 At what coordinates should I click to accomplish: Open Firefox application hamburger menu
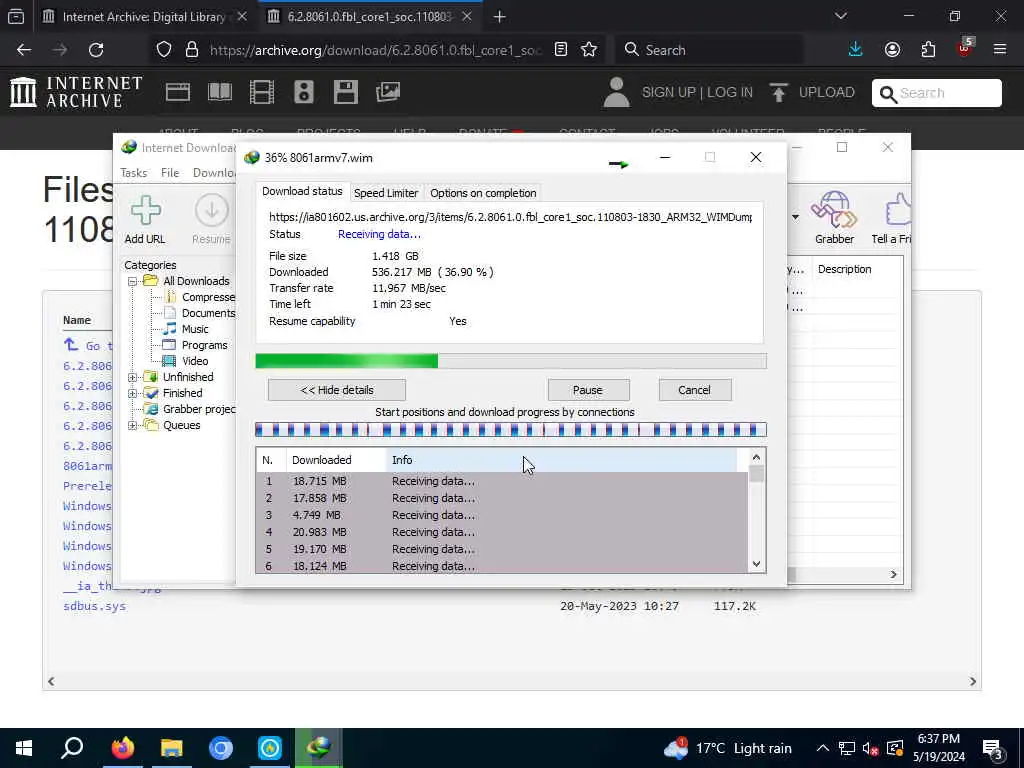click(x=1000, y=50)
